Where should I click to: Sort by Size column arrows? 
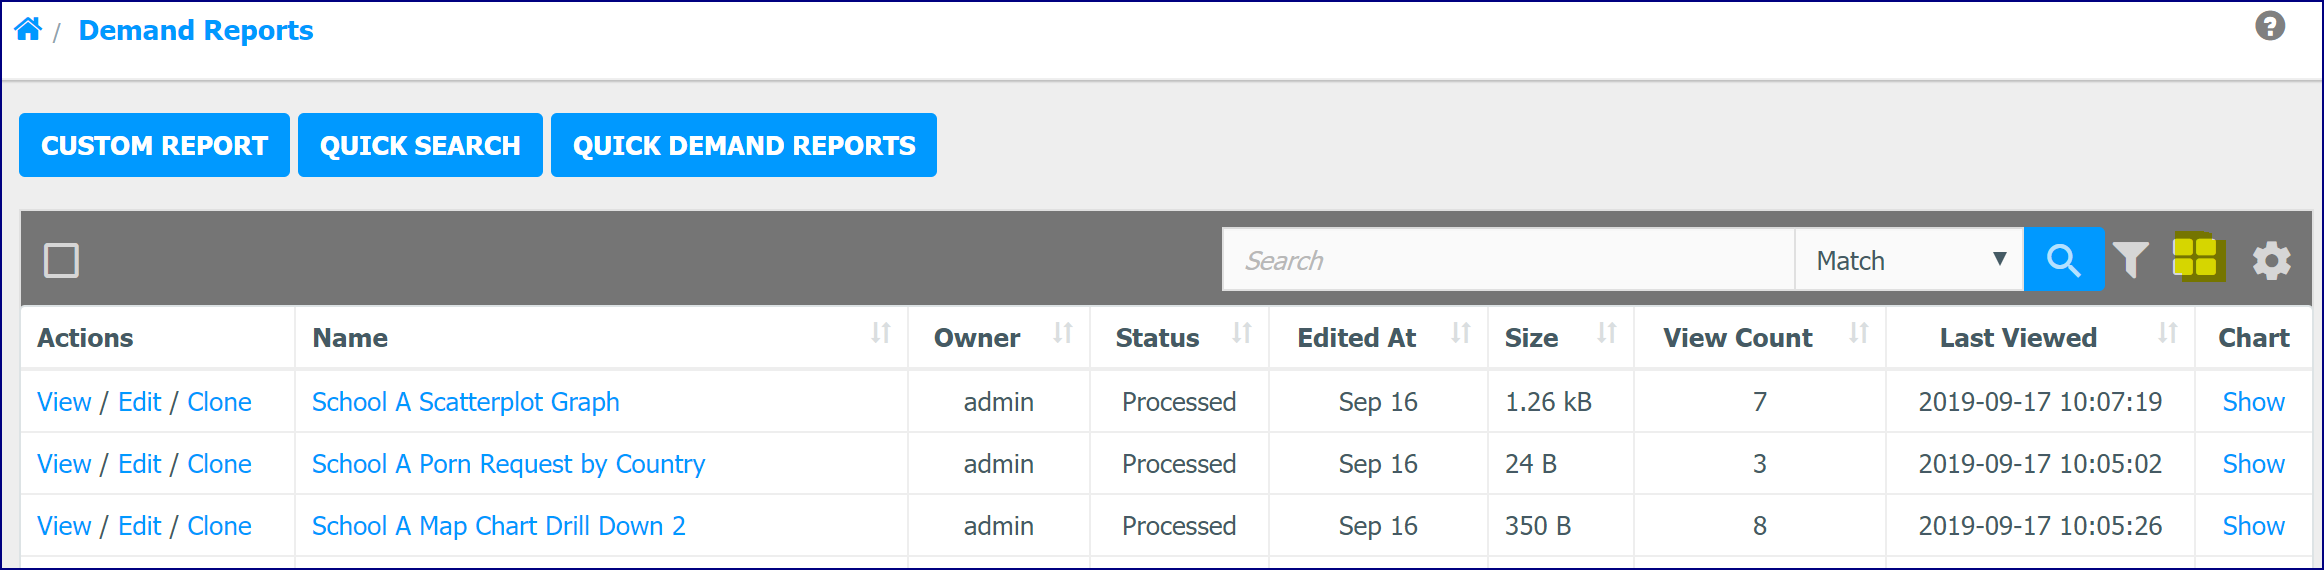1606,333
